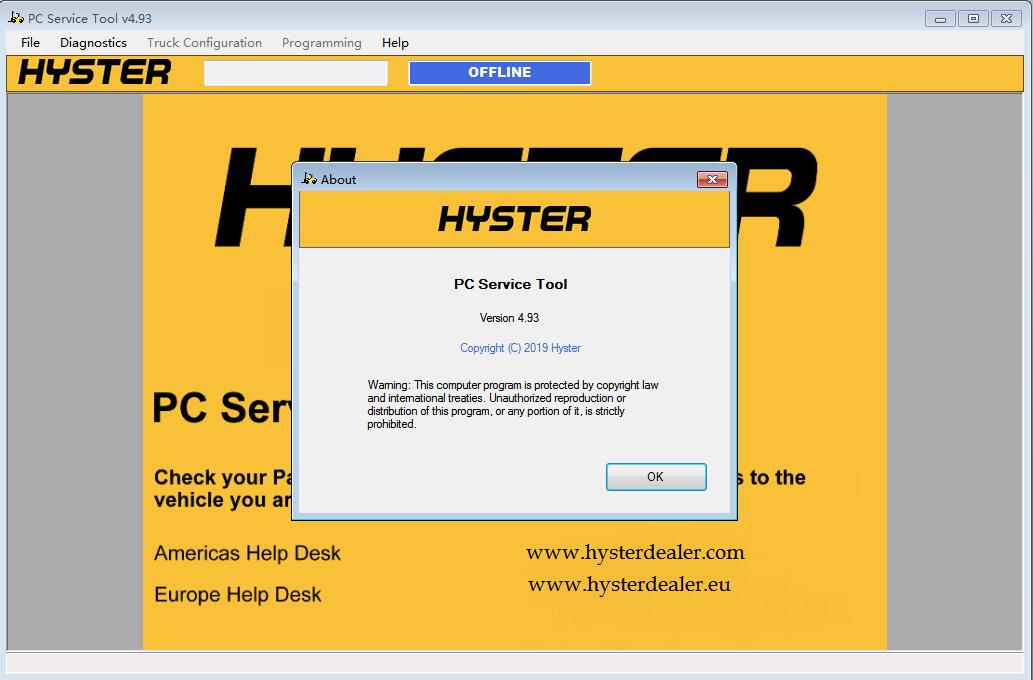
Task: Minimize the PC Service Tool window
Action: coord(939,17)
